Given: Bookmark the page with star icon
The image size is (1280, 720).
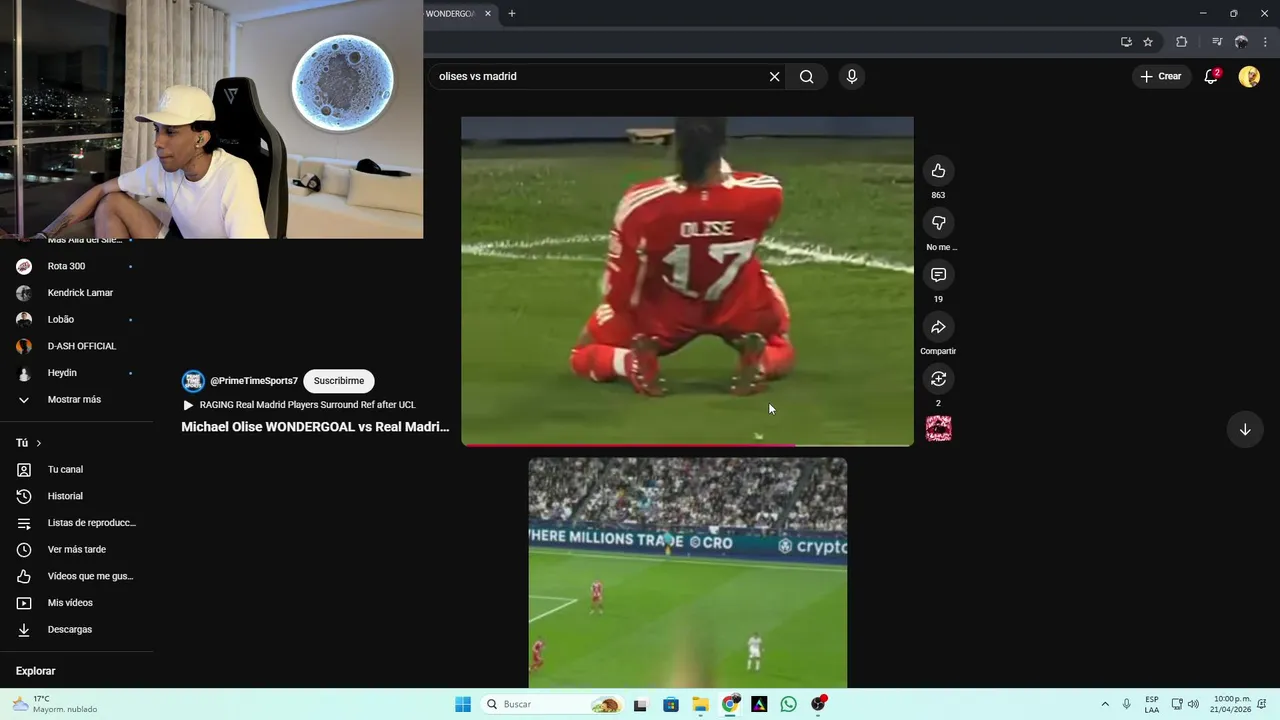Looking at the screenshot, I should point(1148,42).
